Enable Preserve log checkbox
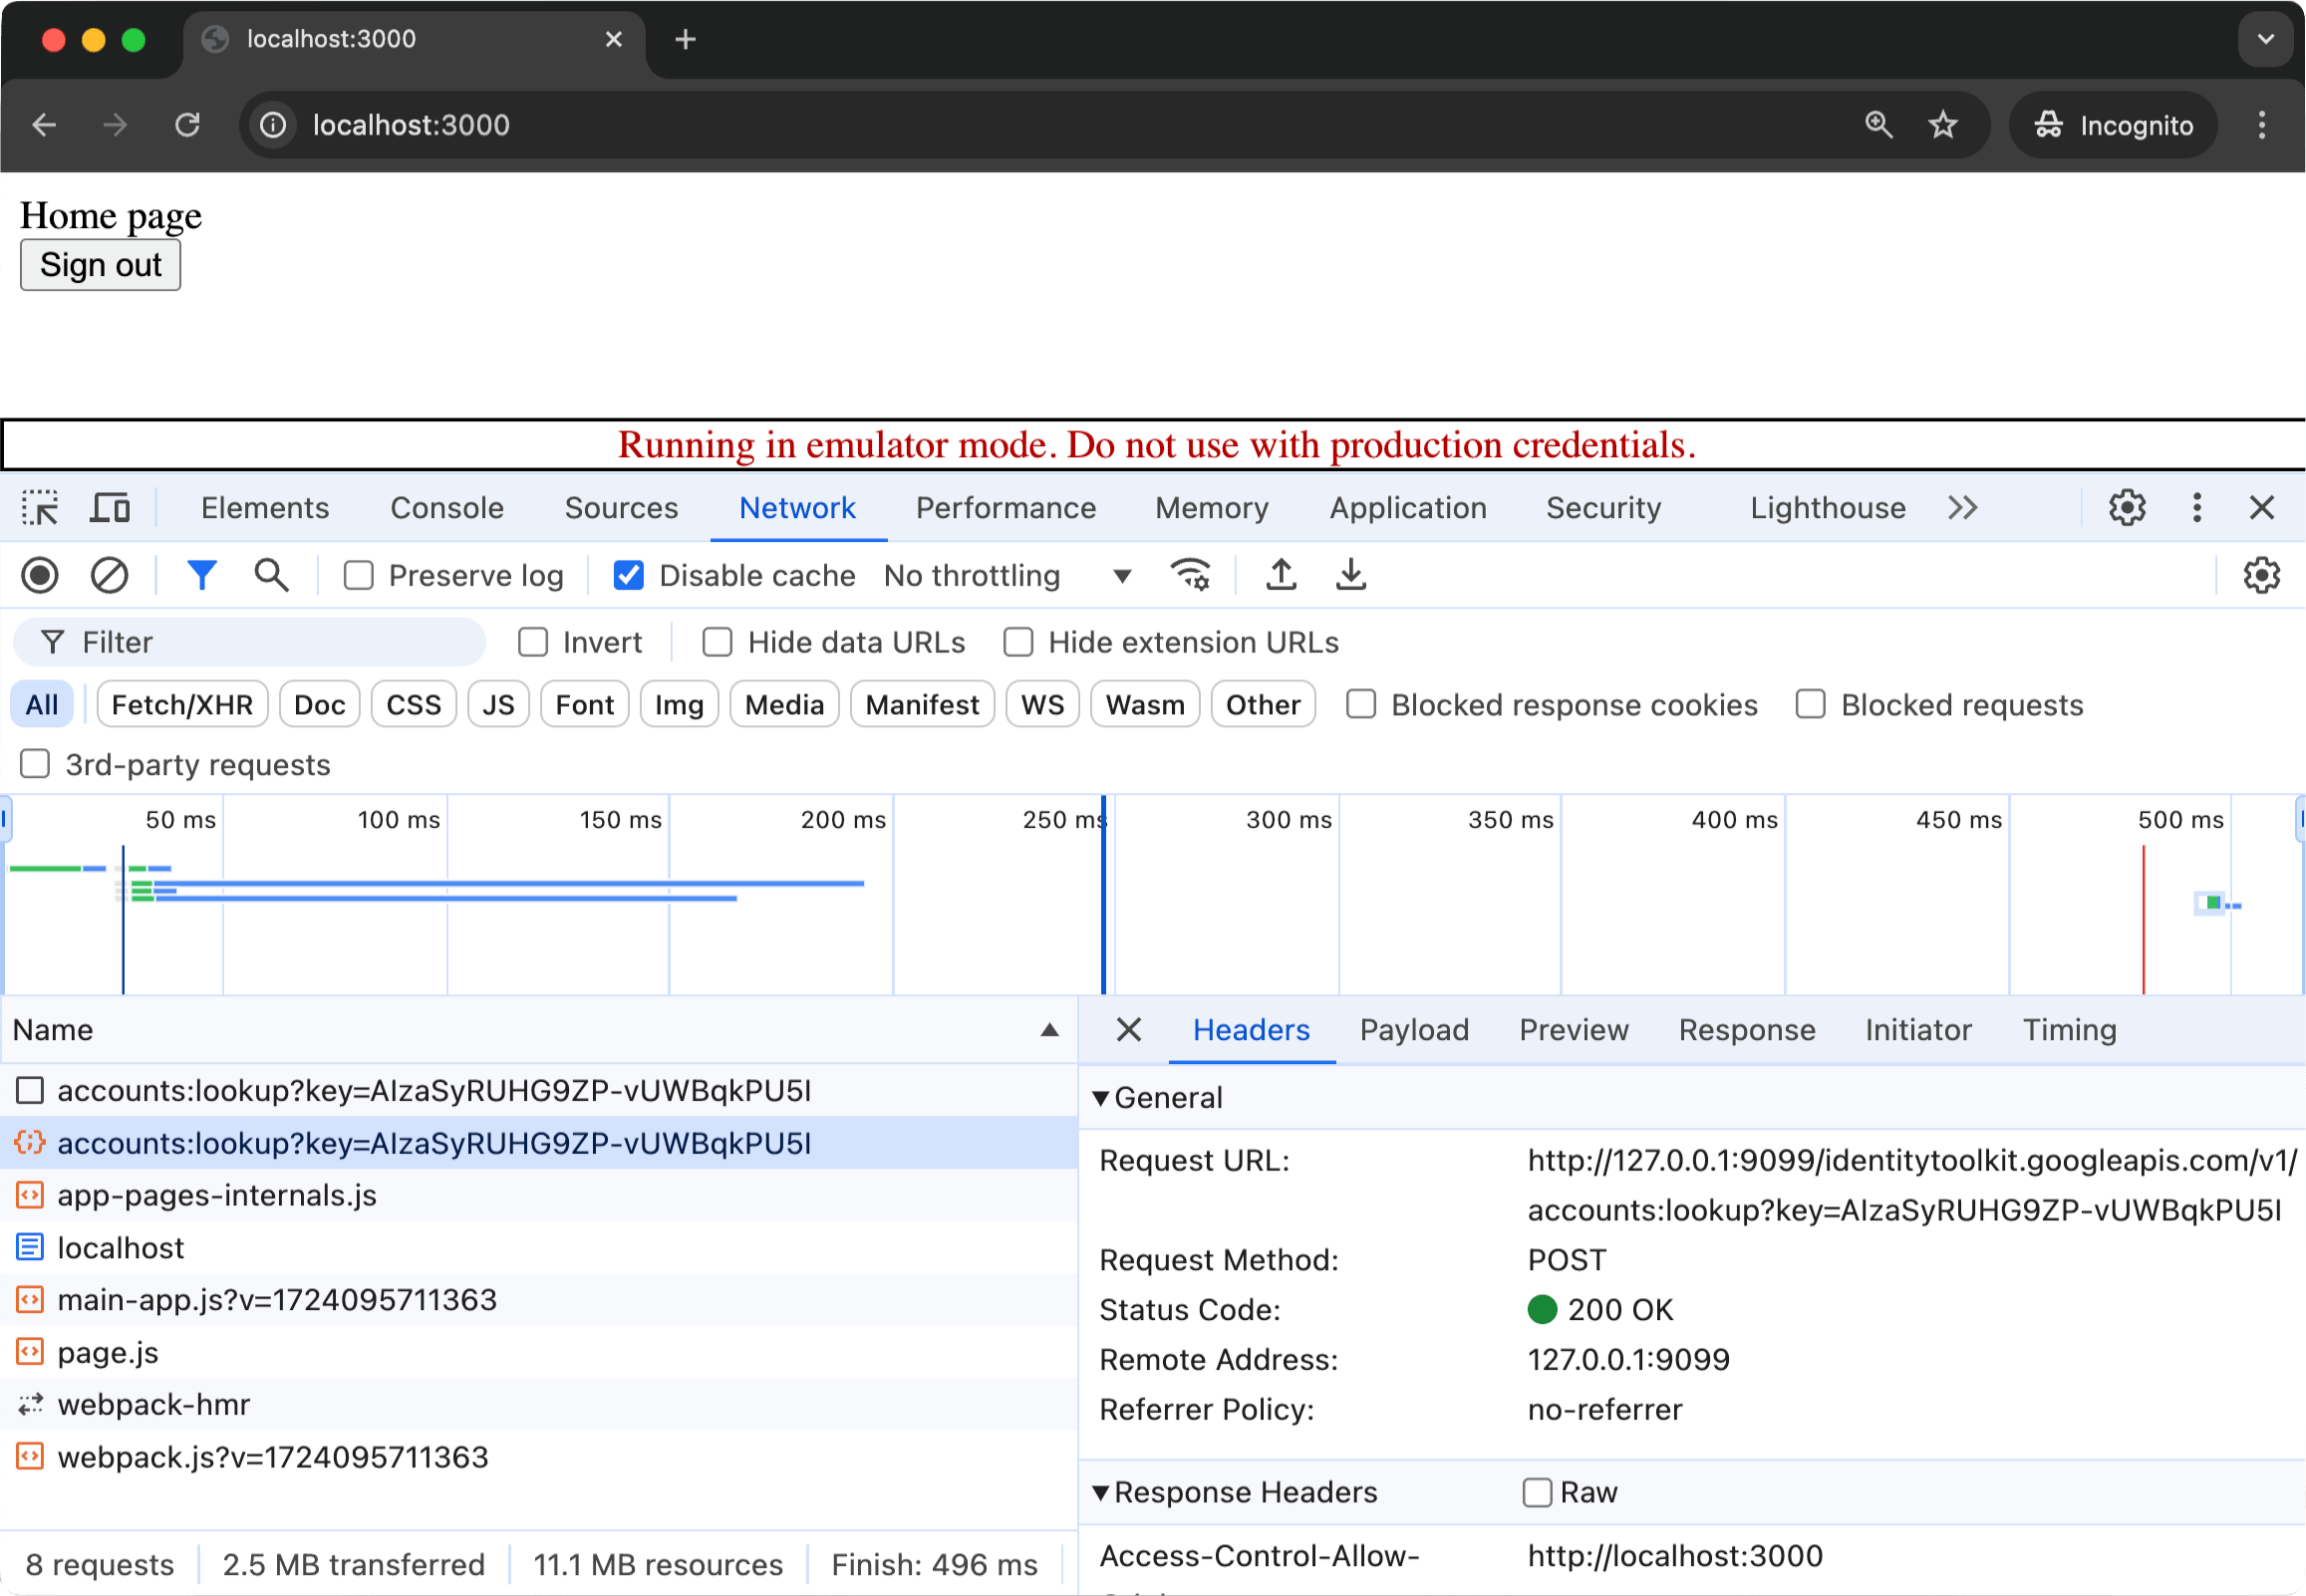 point(358,576)
